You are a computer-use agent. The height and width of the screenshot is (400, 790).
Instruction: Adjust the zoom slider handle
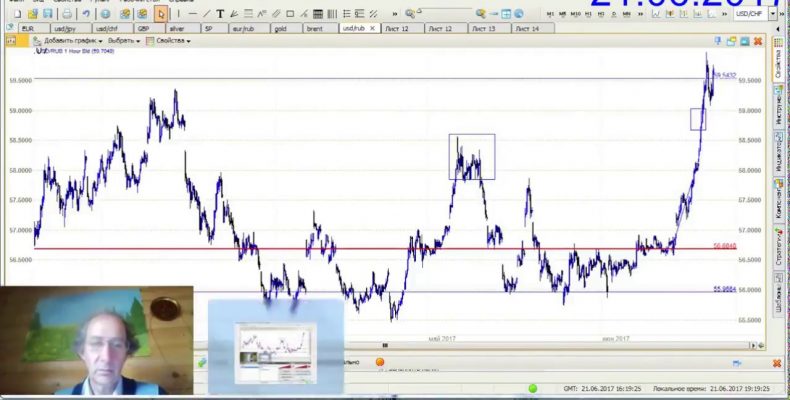pos(419,11)
